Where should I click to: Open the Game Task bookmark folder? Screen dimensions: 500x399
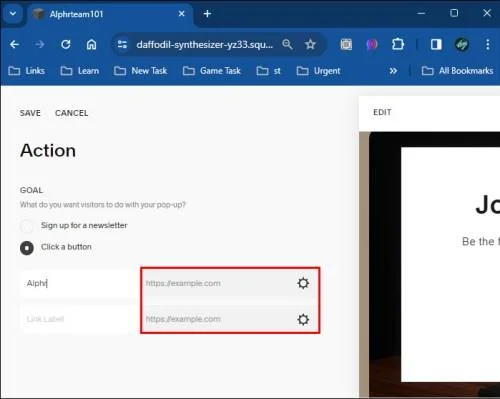point(212,71)
